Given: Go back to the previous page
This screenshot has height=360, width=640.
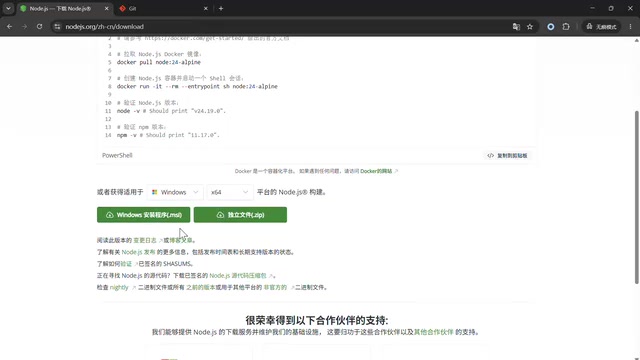Looking at the screenshot, I should pyautogui.click(x=9, y=27).
